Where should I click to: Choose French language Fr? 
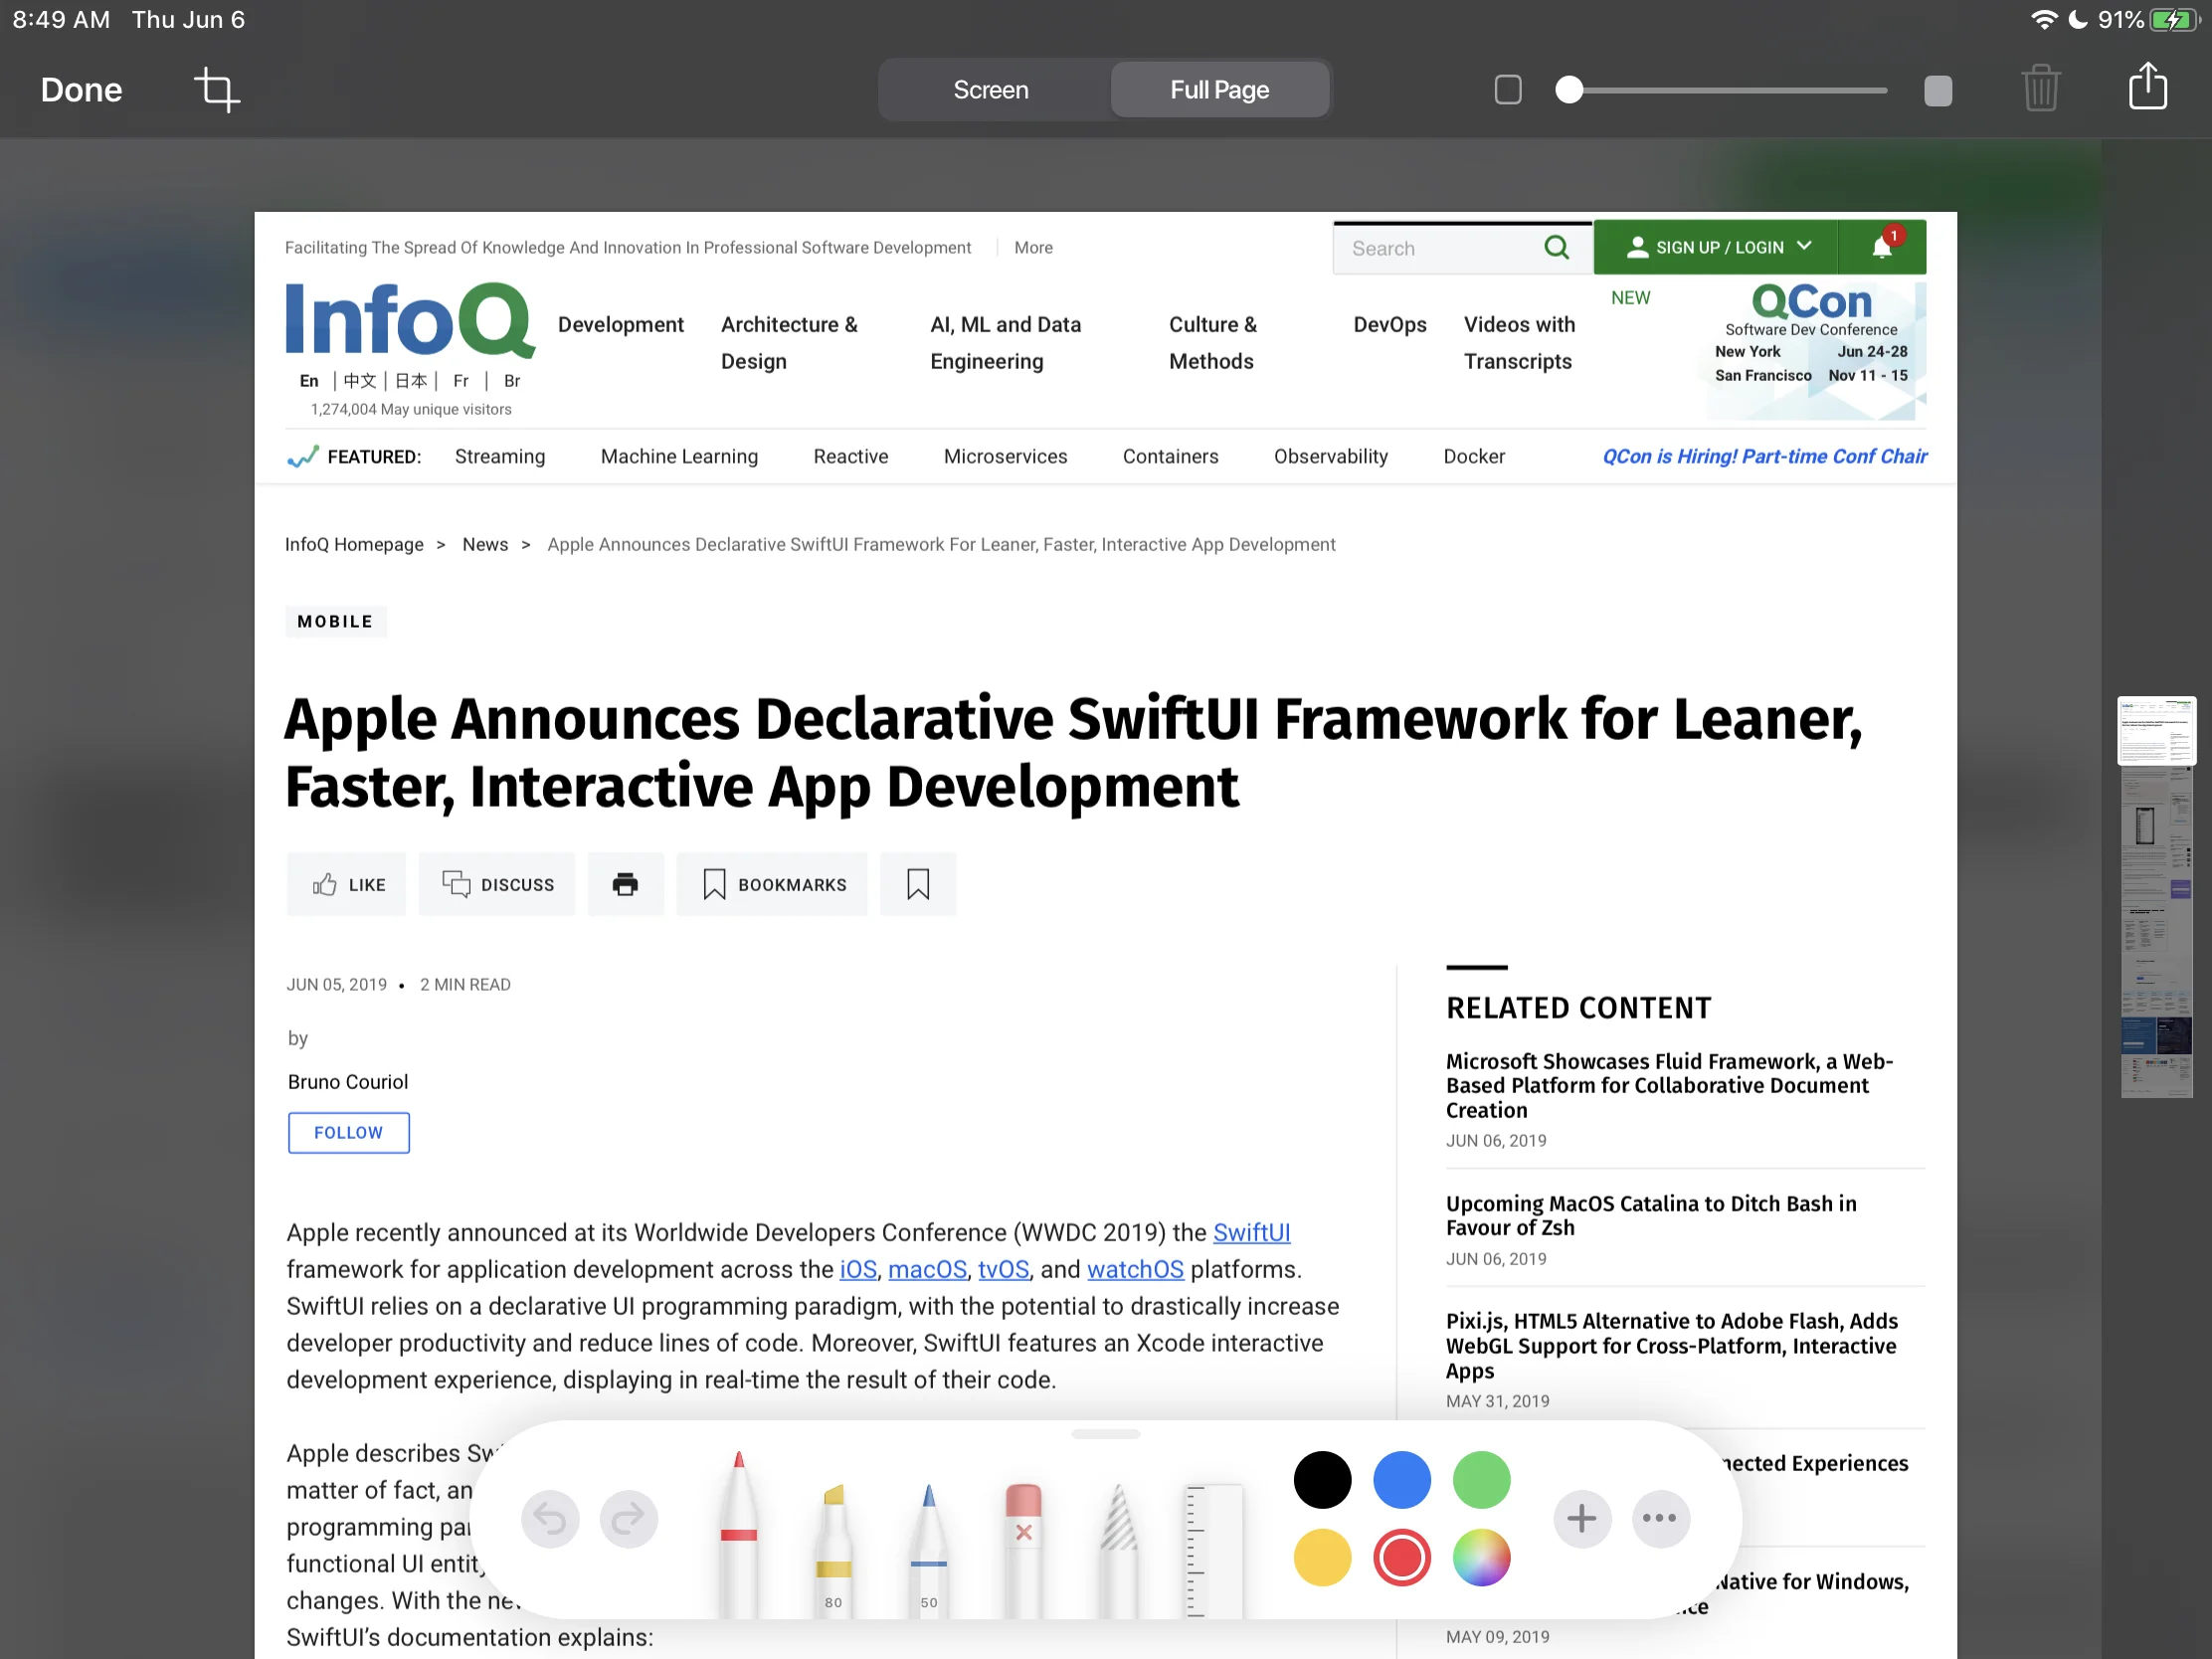pos(461,381)
